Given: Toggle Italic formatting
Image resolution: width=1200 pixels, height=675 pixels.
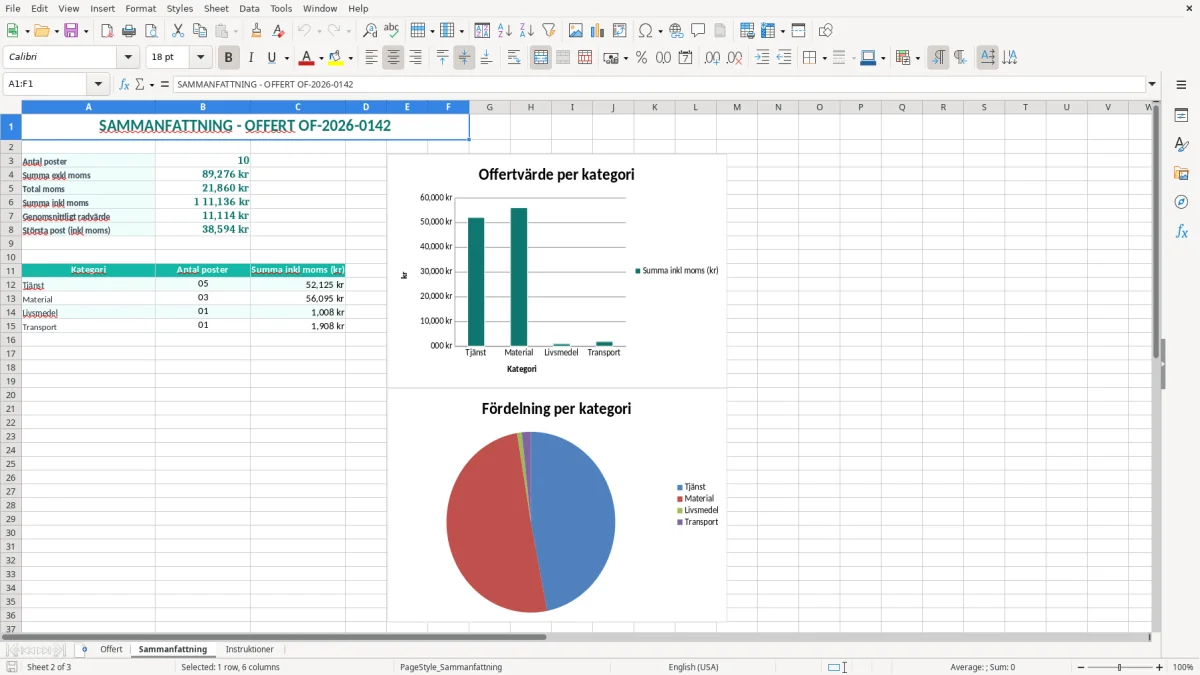Looking at the screenshot, I should 250,58.
